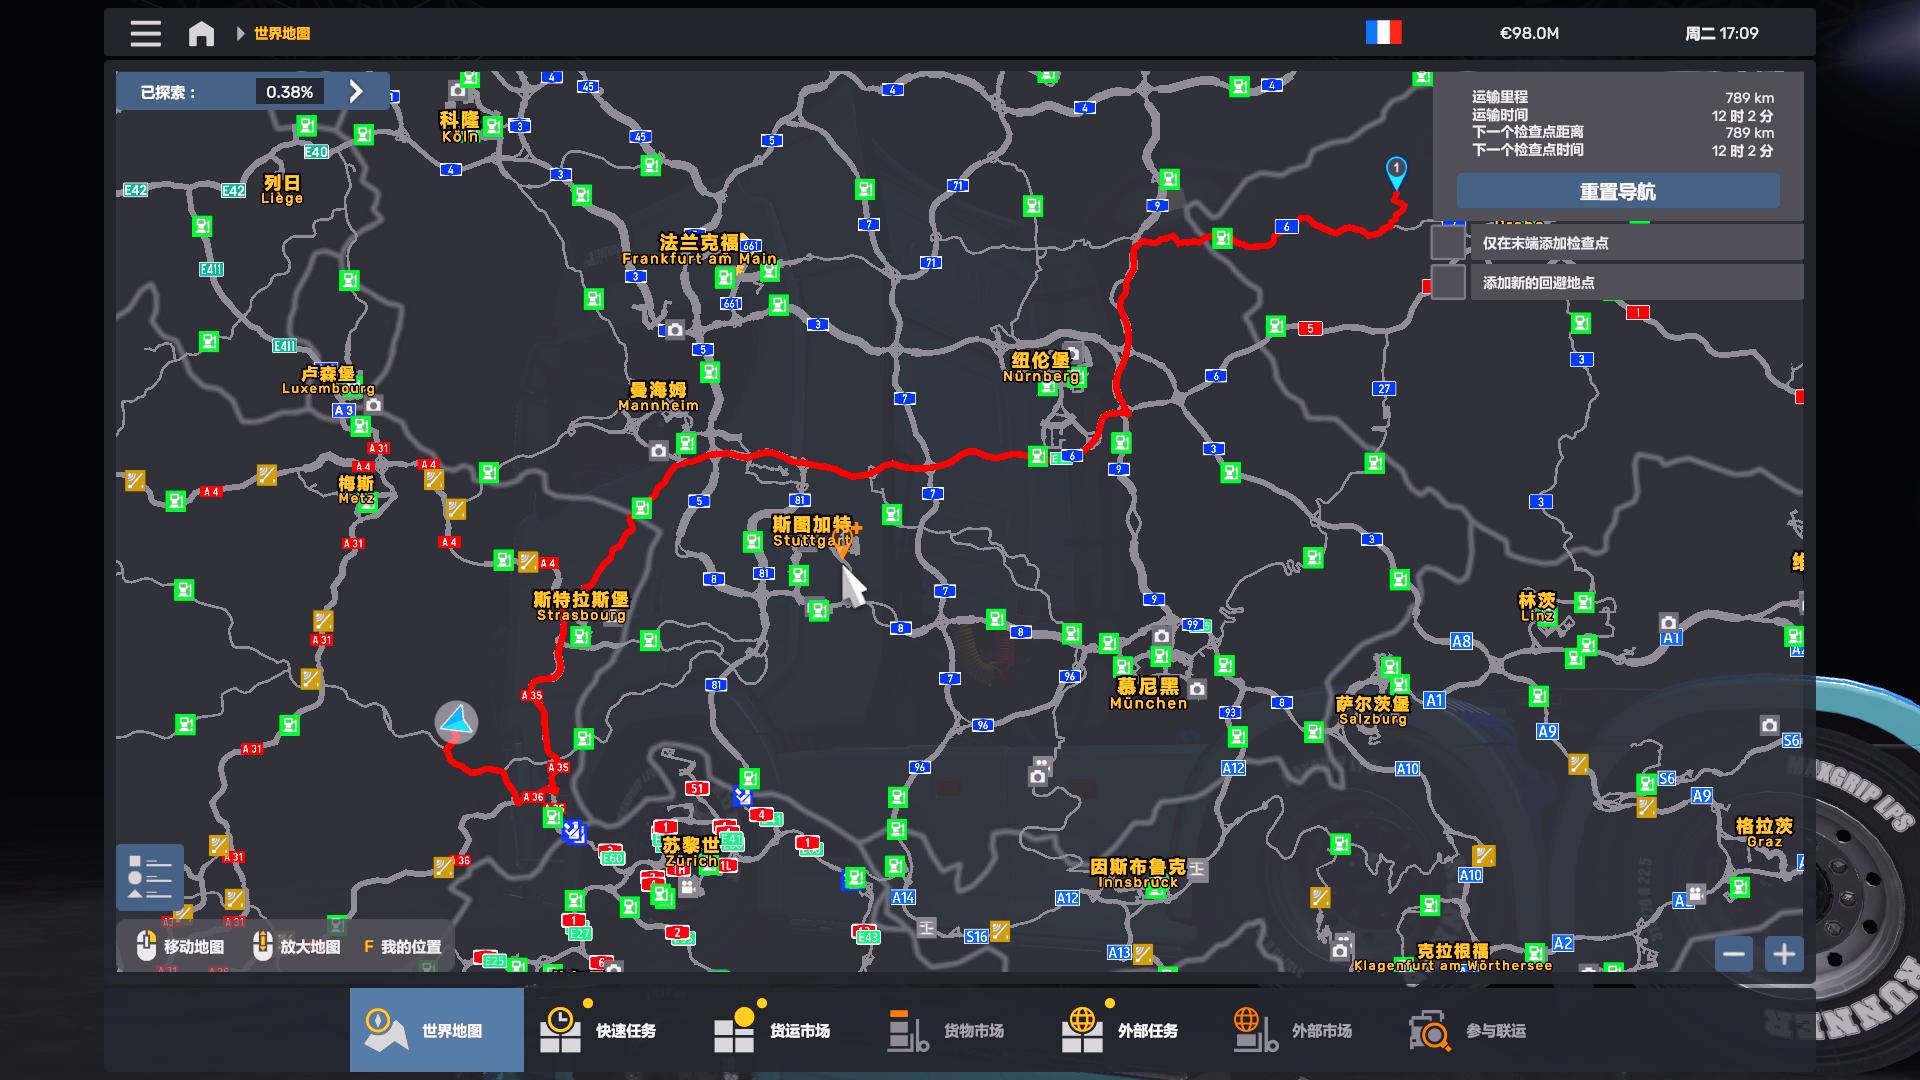The image size is (1920, 1080).
Task: Click the camera icon near München
Action: point(1197,689)
